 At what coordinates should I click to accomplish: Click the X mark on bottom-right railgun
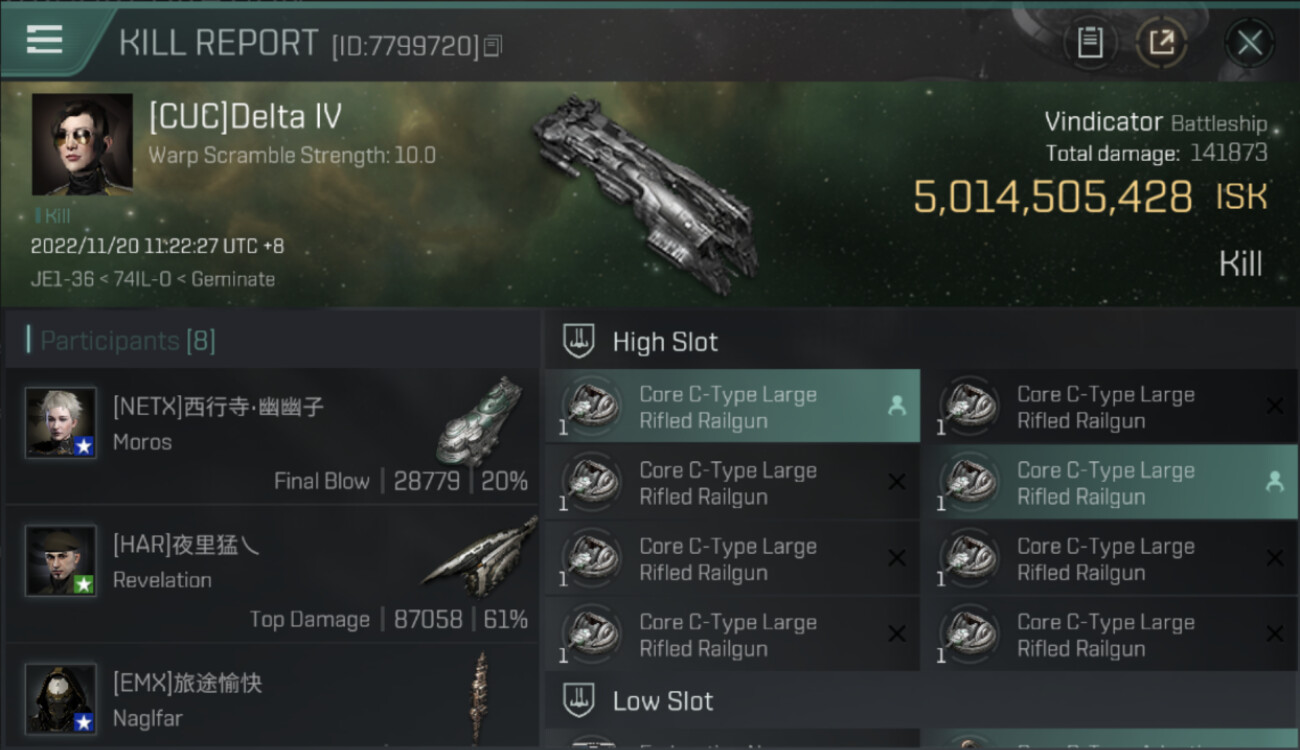(x=1275, y=634)
